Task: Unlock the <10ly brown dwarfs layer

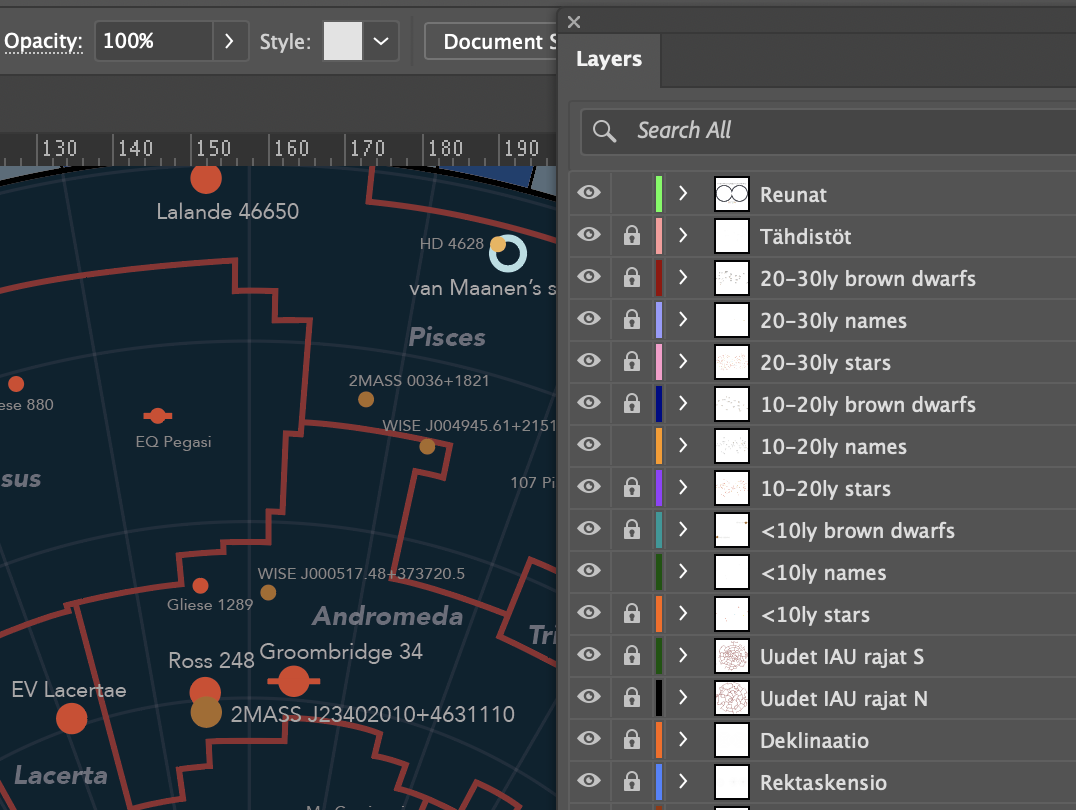Action: pos(631,530)
